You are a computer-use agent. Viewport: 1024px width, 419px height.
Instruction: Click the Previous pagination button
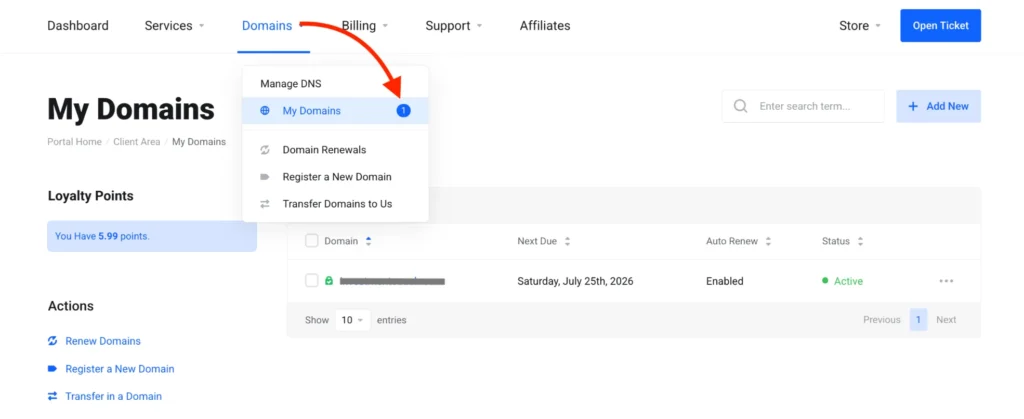[x=882, y=320]
